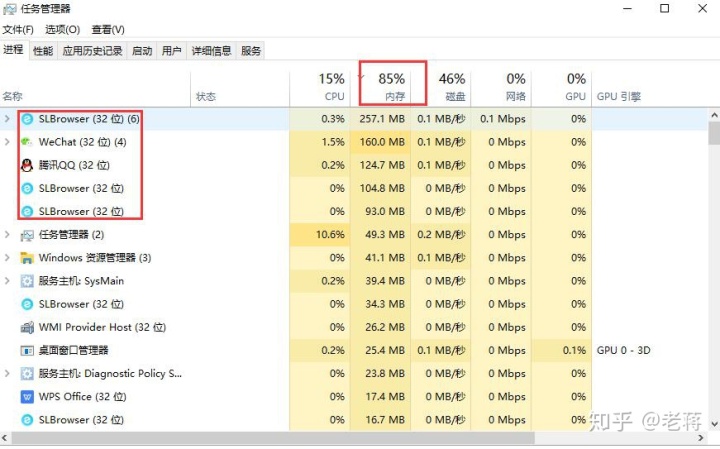Click the 服务主机: SysMain gear icon
This screenshot has width=720, height=449.
[x=27, y=281]
